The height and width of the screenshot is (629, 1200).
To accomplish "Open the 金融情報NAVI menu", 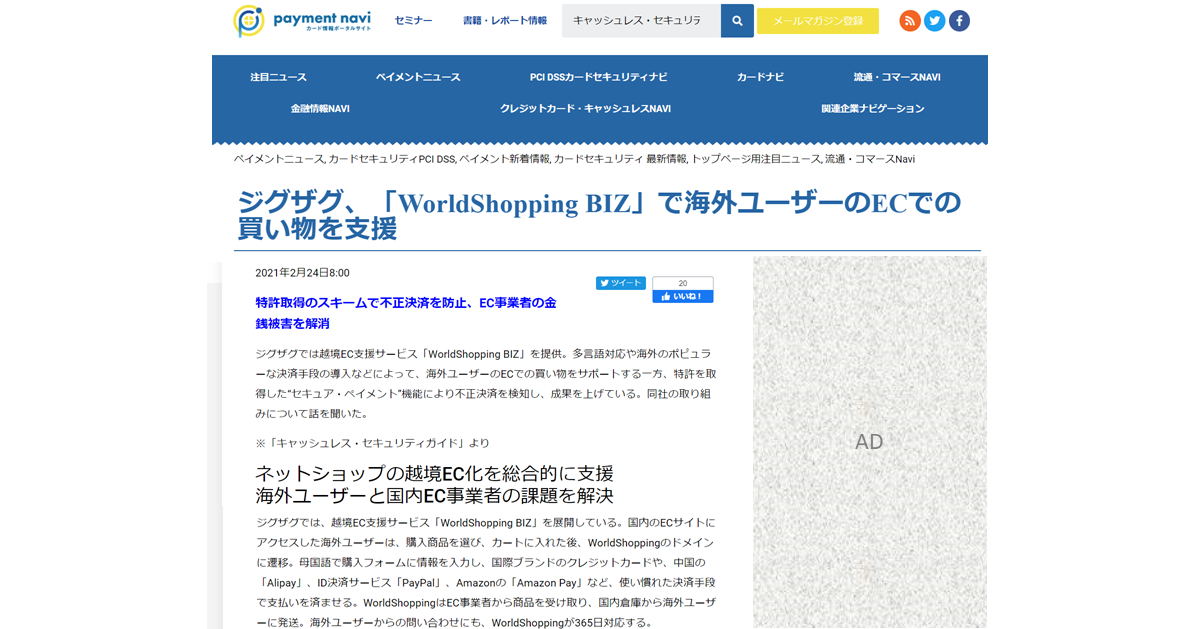I will [x=320, y=108].
